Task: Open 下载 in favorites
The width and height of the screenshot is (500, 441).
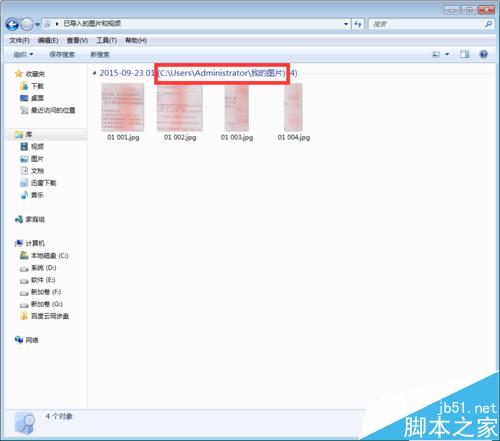Action: pyautogui.click(x=37, y=86)
